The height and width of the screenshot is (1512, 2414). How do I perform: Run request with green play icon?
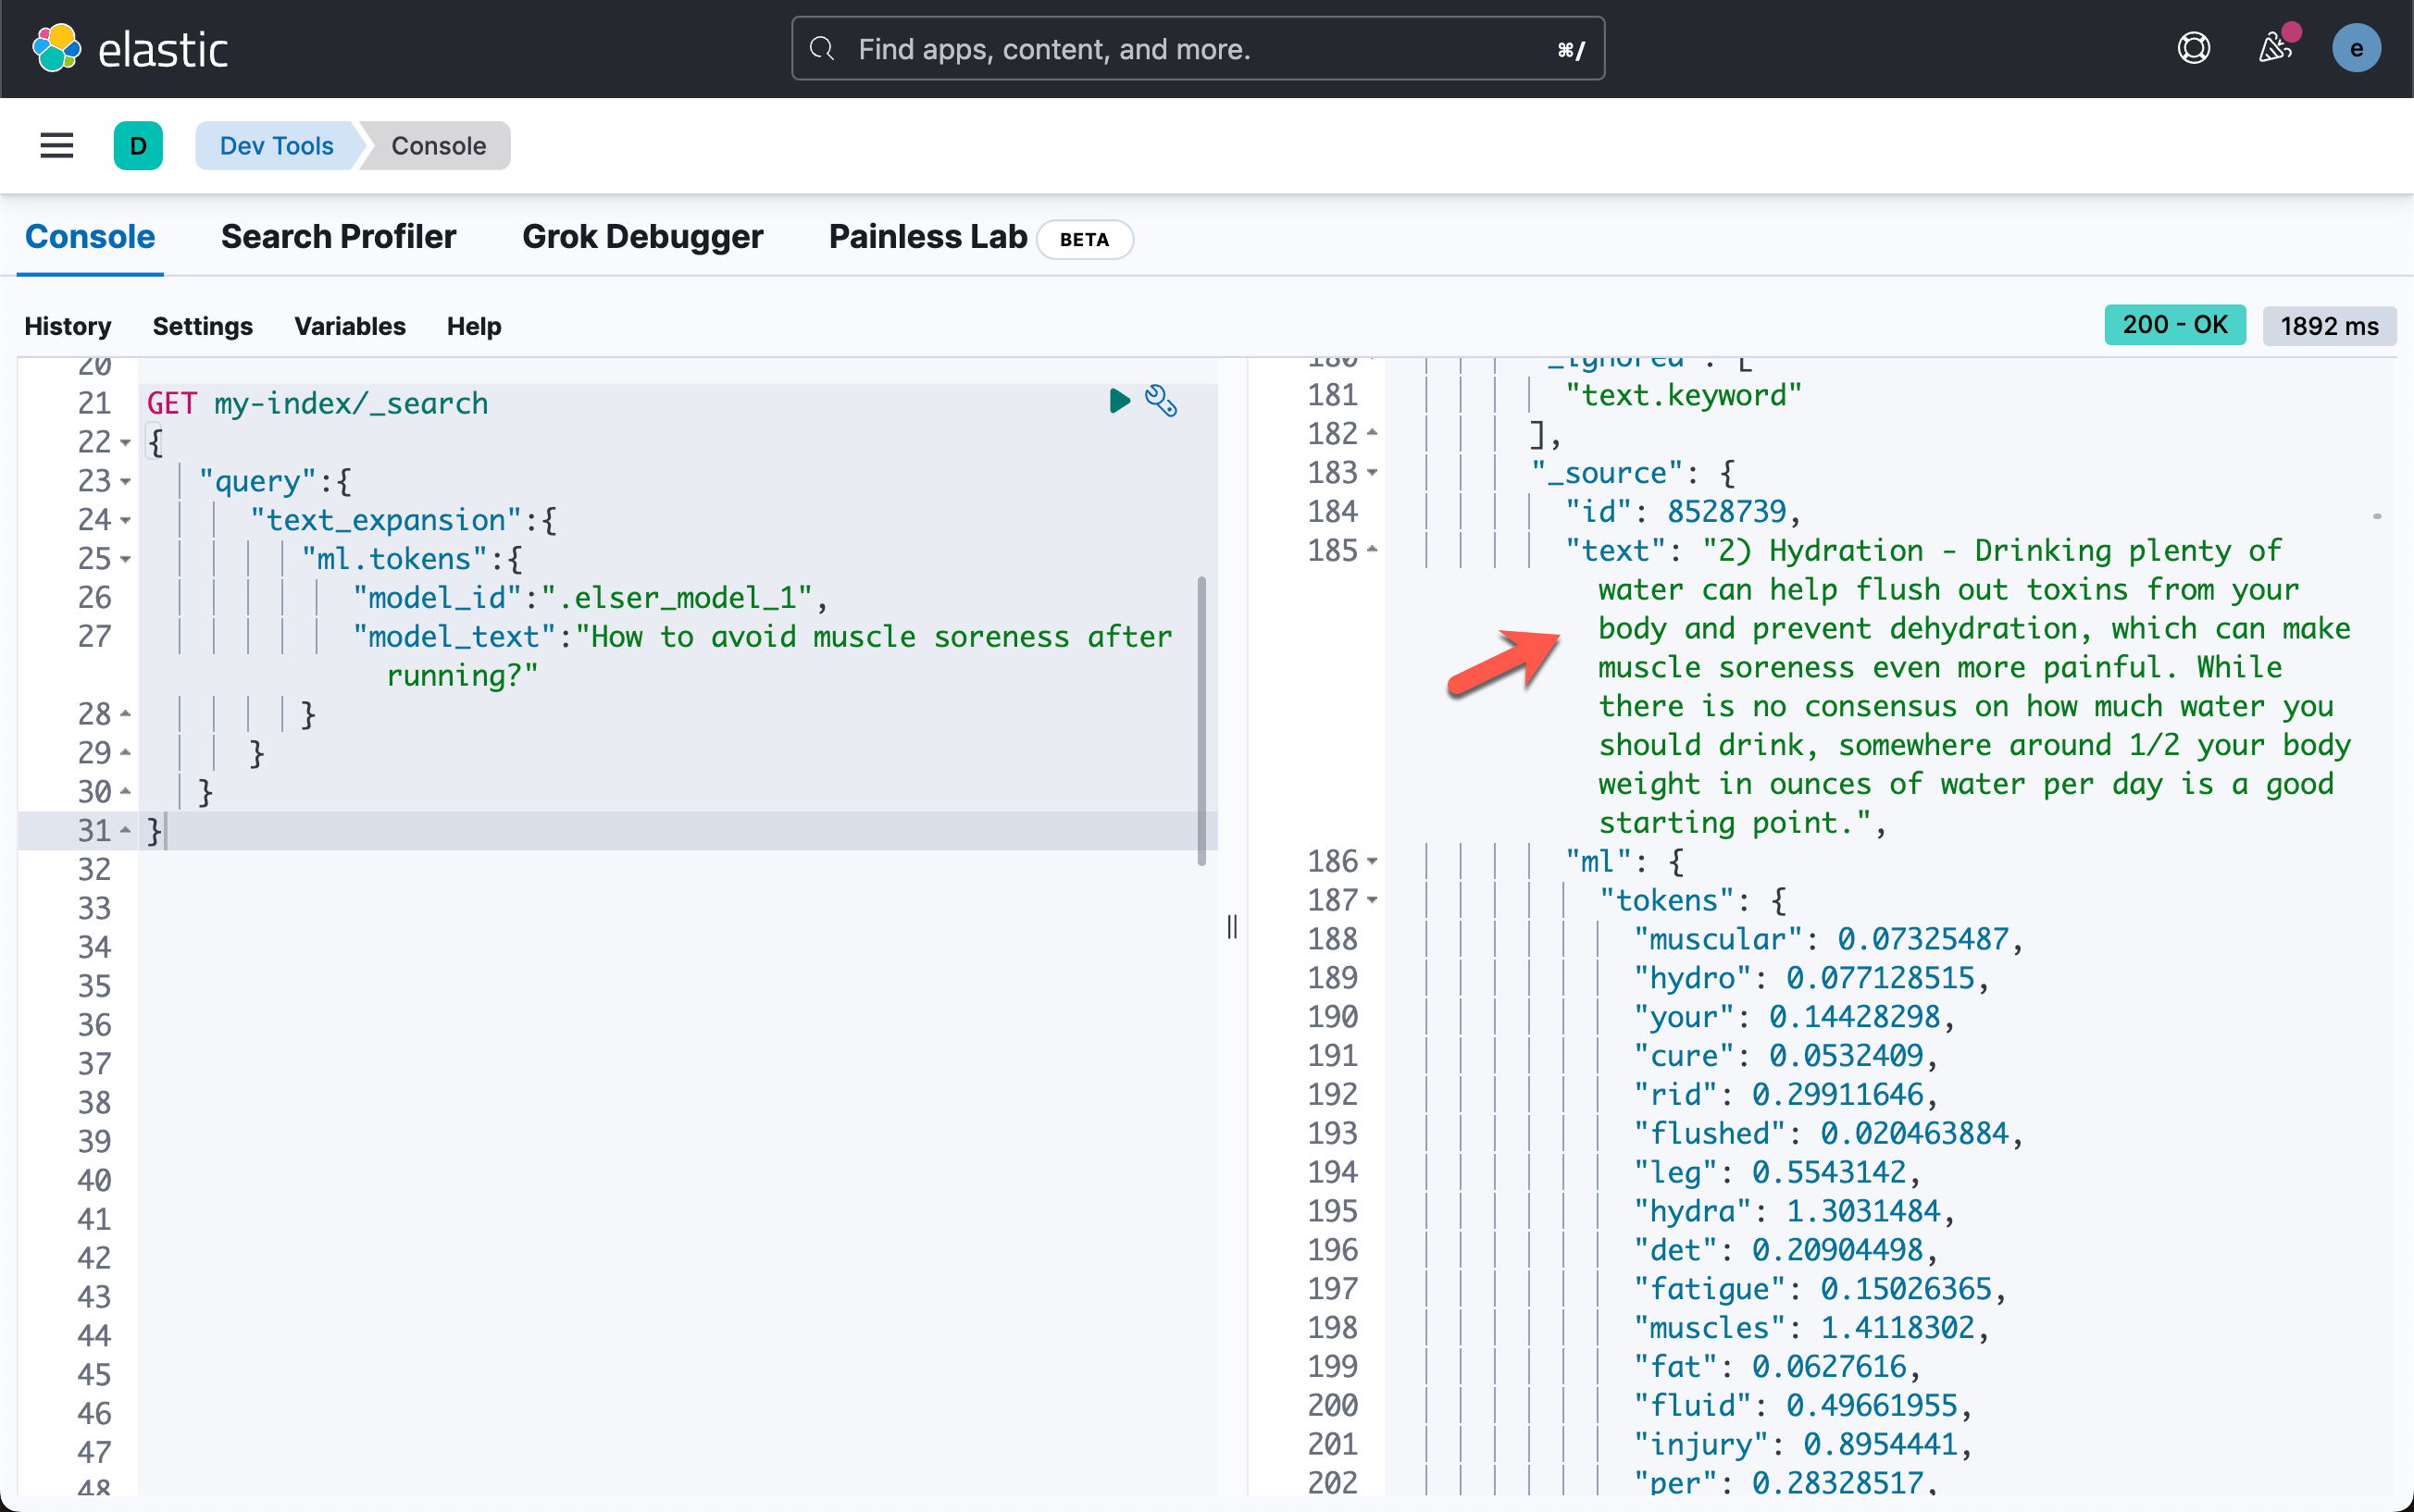1119,402
